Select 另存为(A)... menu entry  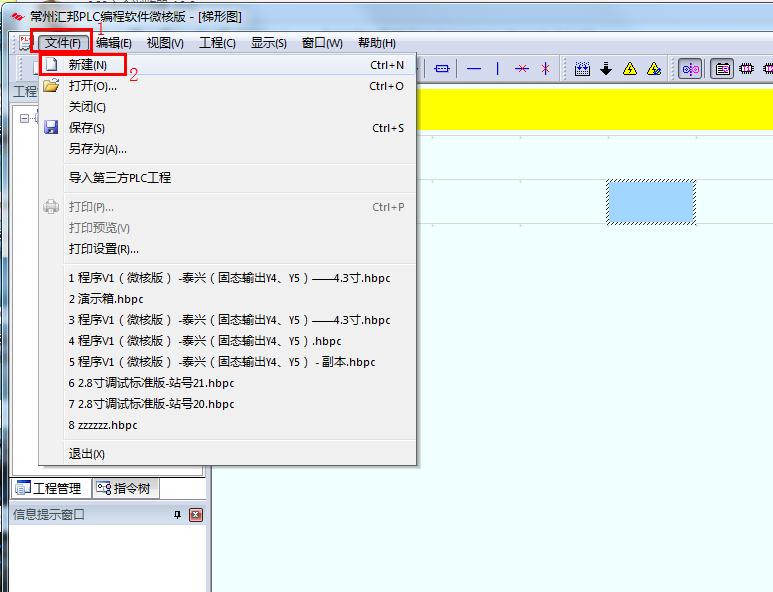pyautogui.click(x=228, y=149)
